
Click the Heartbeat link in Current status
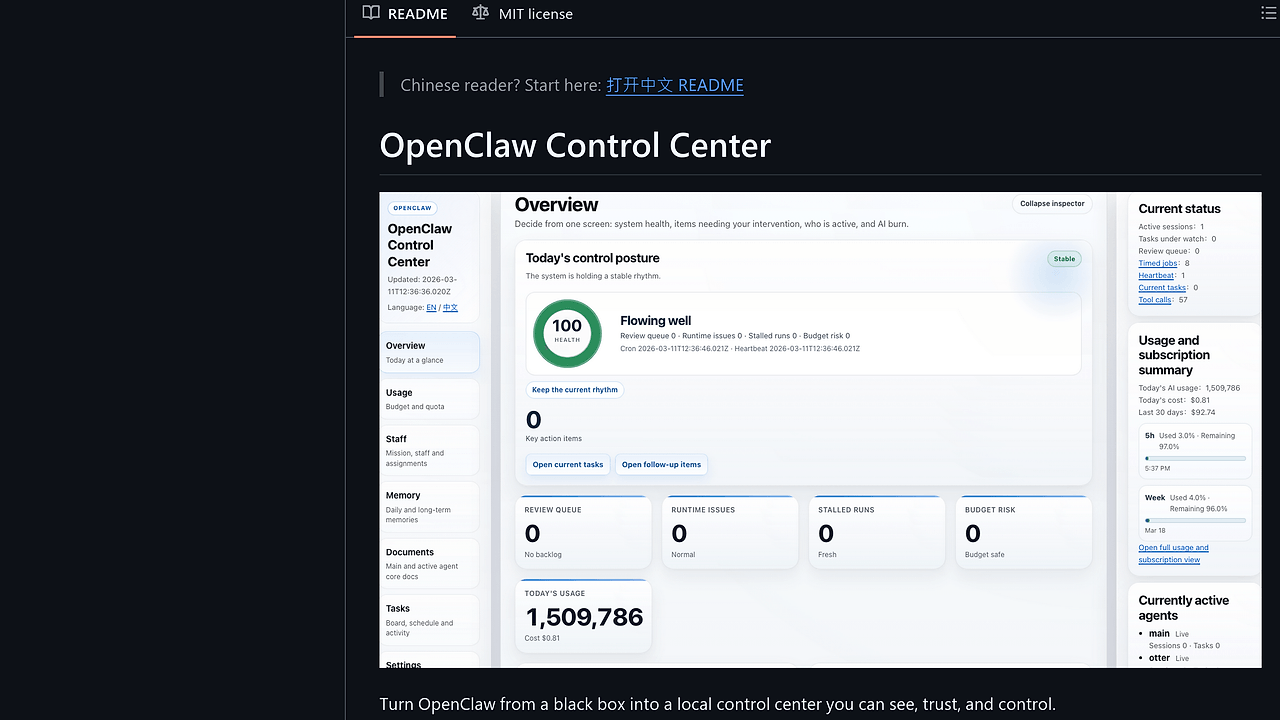[1156, 275]
